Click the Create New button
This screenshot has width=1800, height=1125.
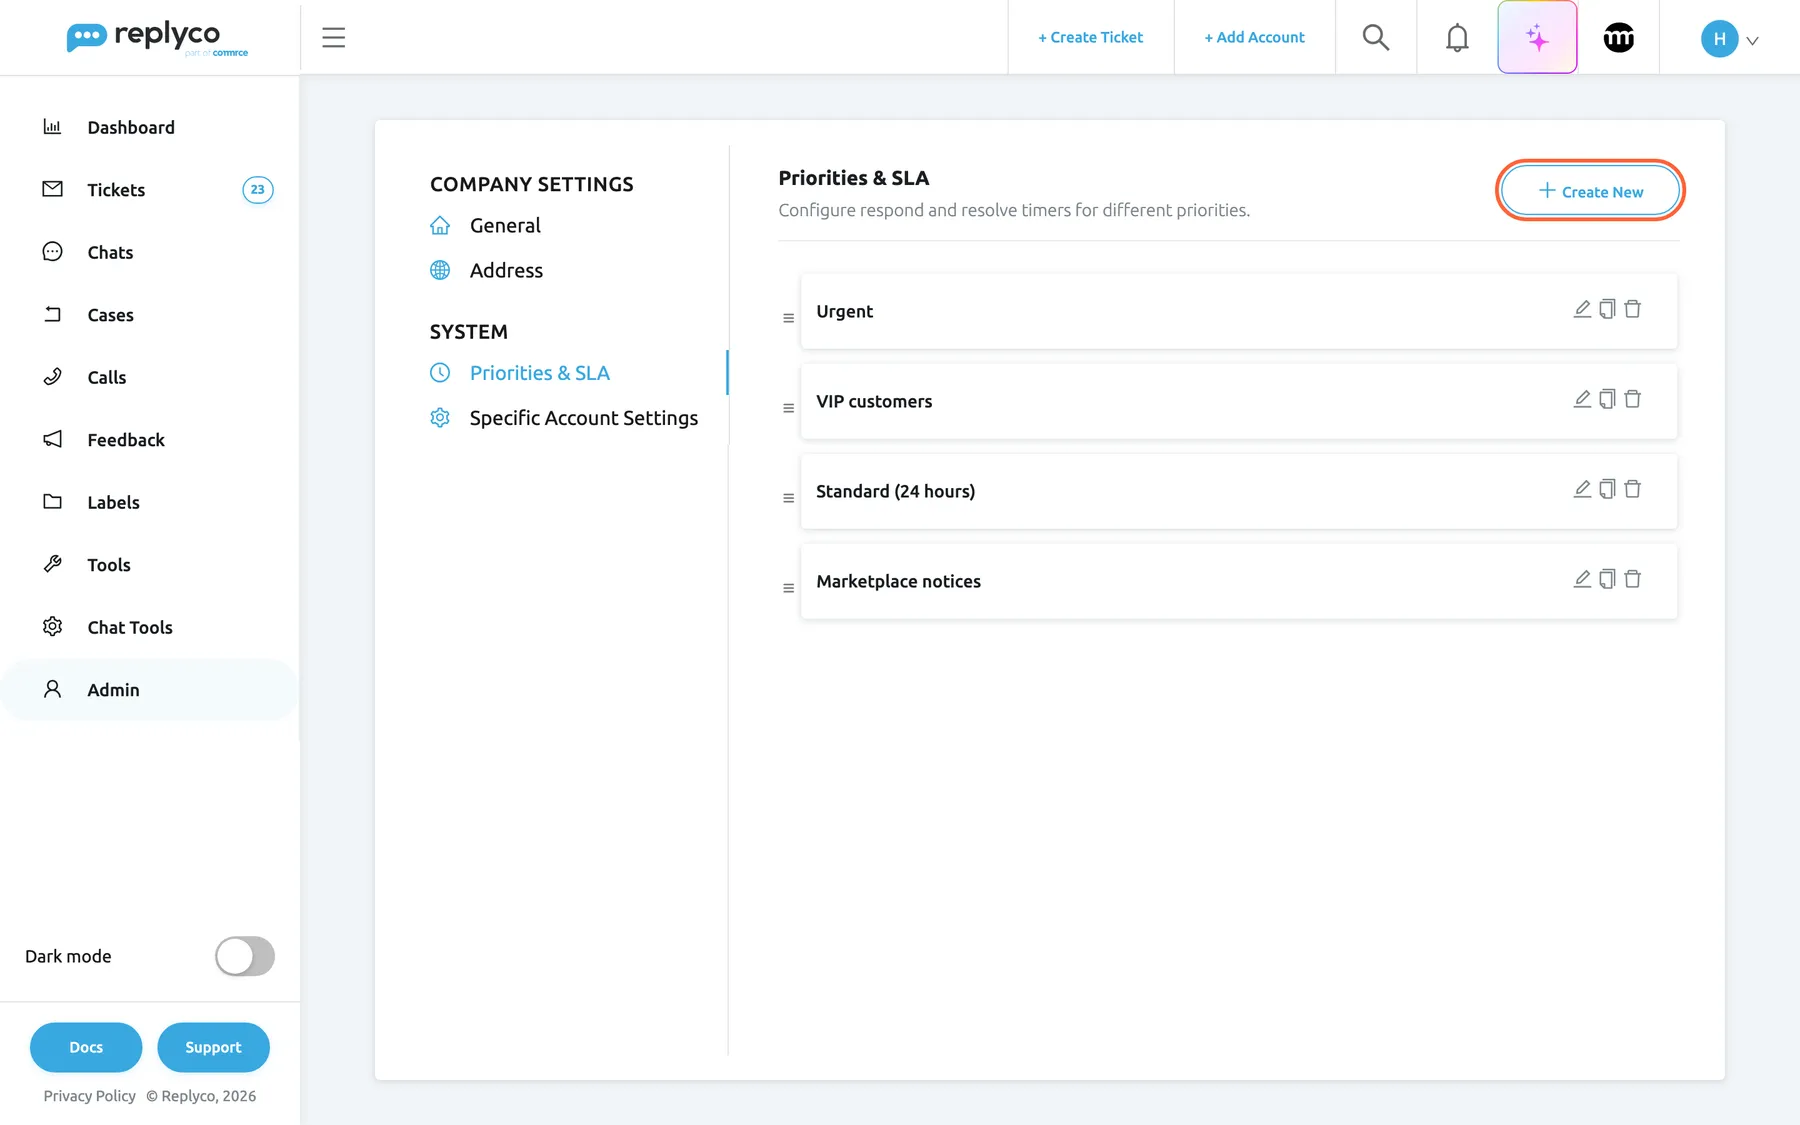1590,191
